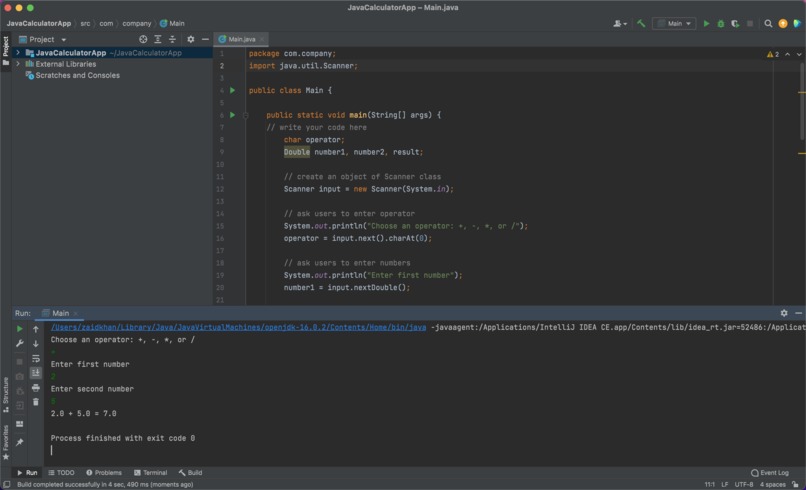The width and height of the screenshot is (806, 490).
Task: Toggle the Favorites side tool window
Action: pos(6,442)
